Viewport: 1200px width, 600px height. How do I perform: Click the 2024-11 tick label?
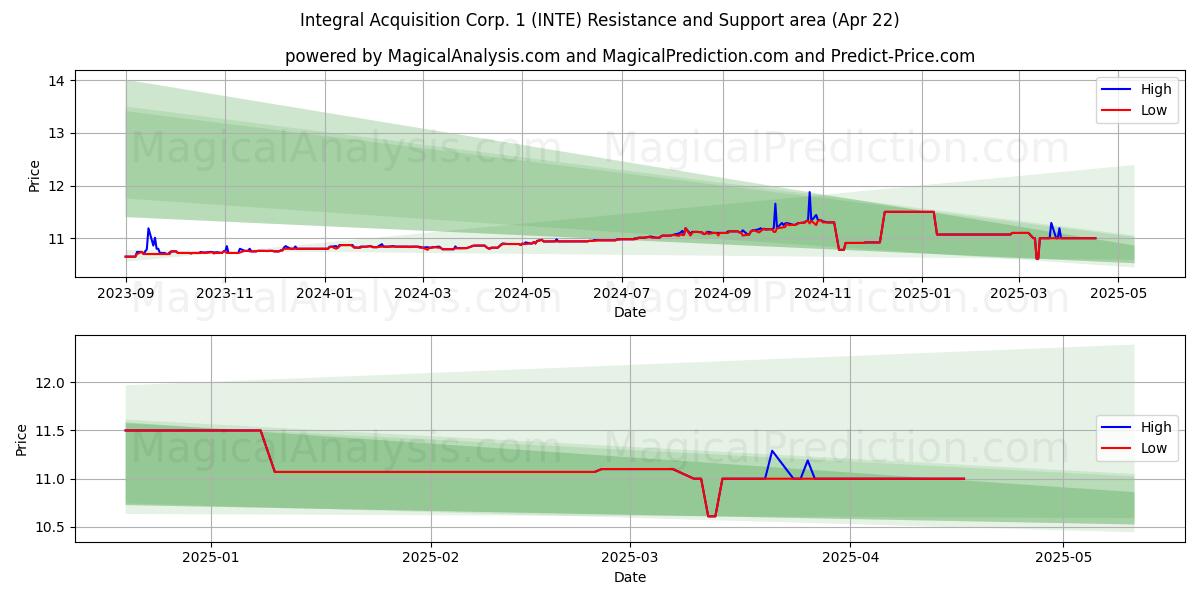click(821, 293)
